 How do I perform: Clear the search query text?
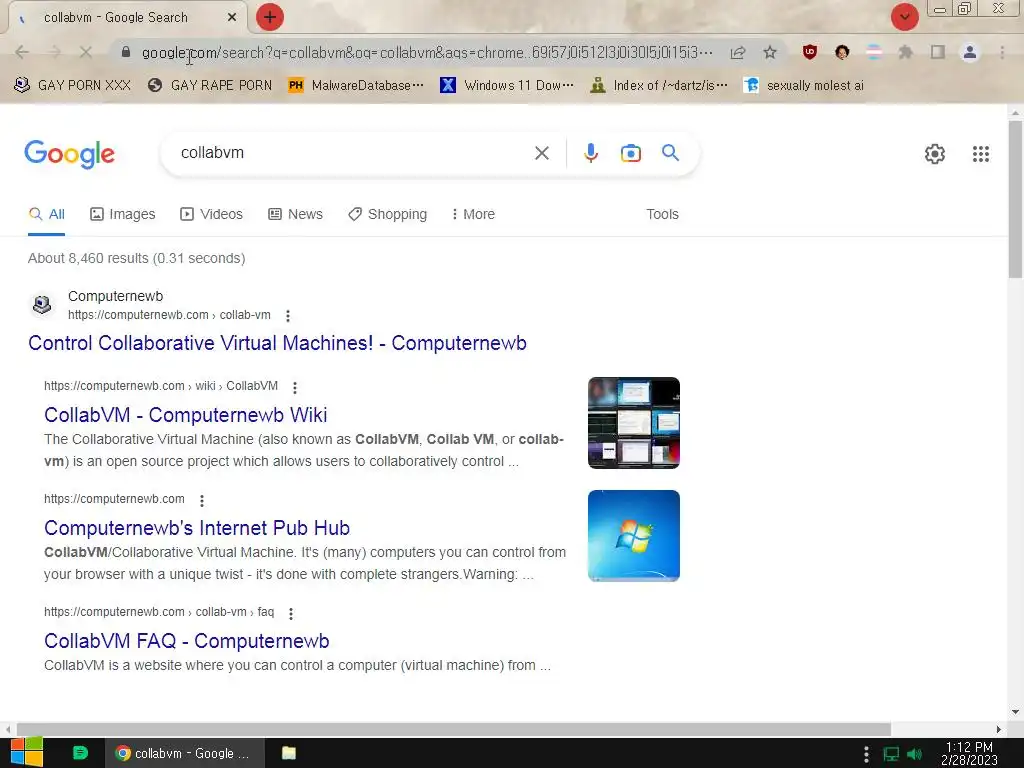click(x=541, y=153)
